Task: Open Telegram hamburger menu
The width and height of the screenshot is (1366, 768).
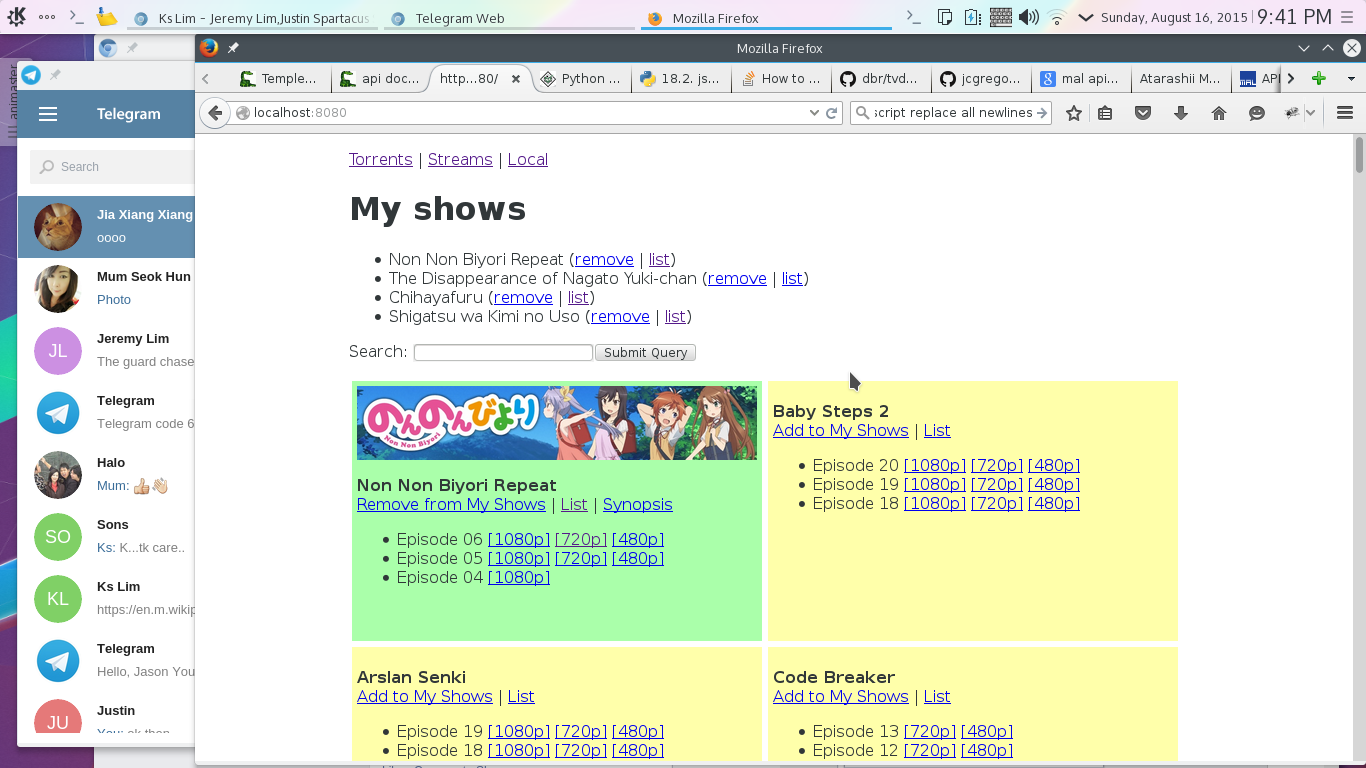Action: 48,114
